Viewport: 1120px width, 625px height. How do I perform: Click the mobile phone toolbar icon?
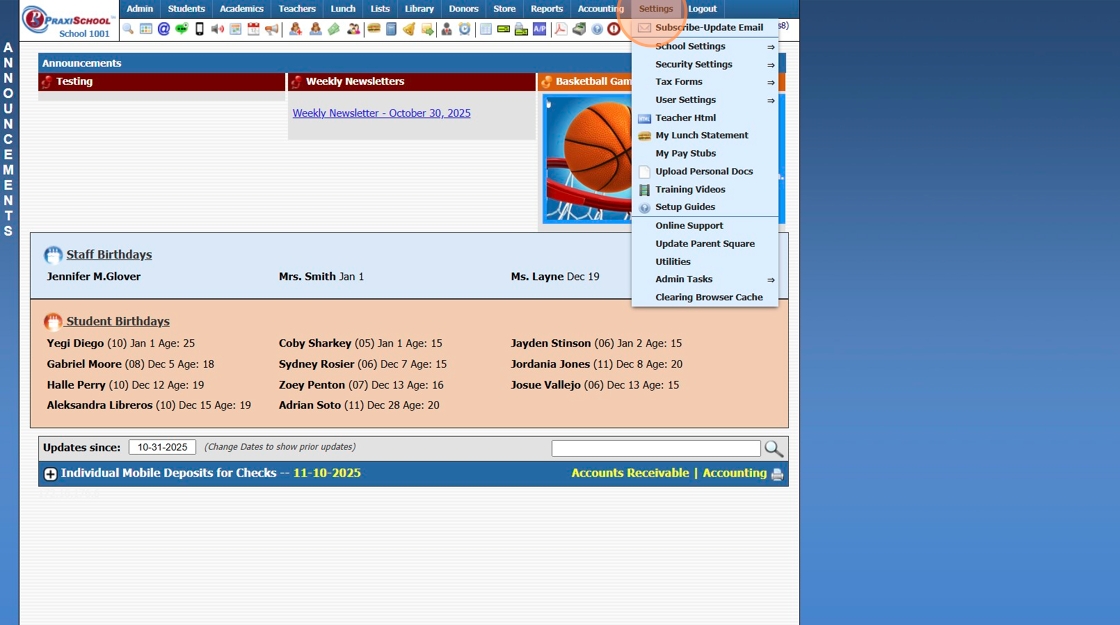click(x=199, y=29)
